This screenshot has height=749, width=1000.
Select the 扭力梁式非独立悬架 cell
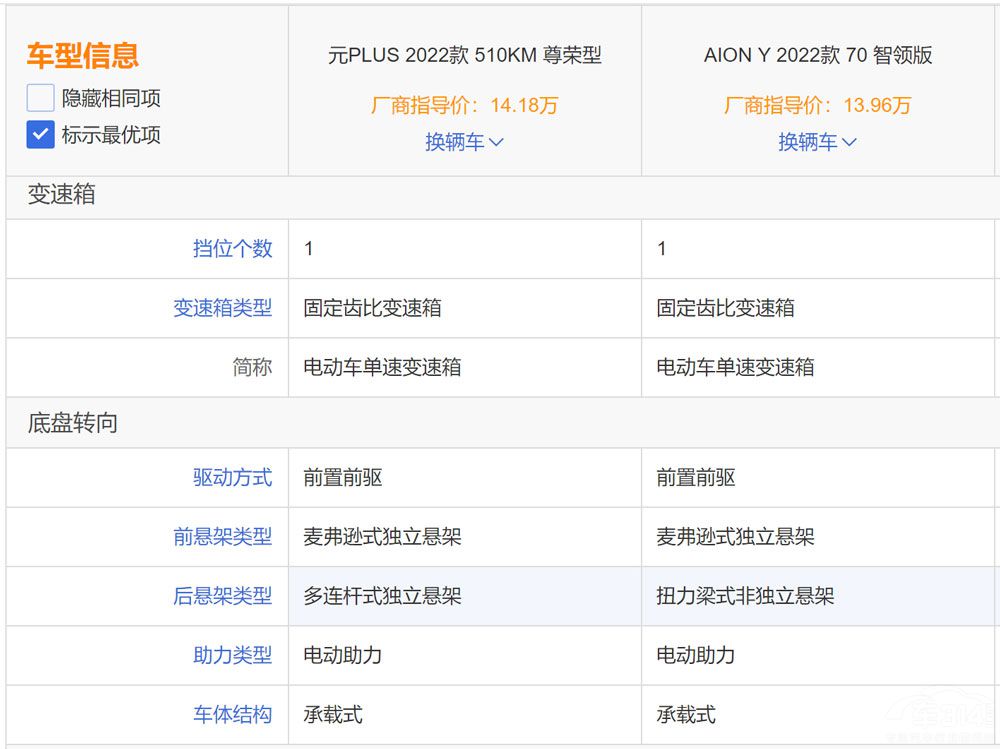tap(745, 597)
